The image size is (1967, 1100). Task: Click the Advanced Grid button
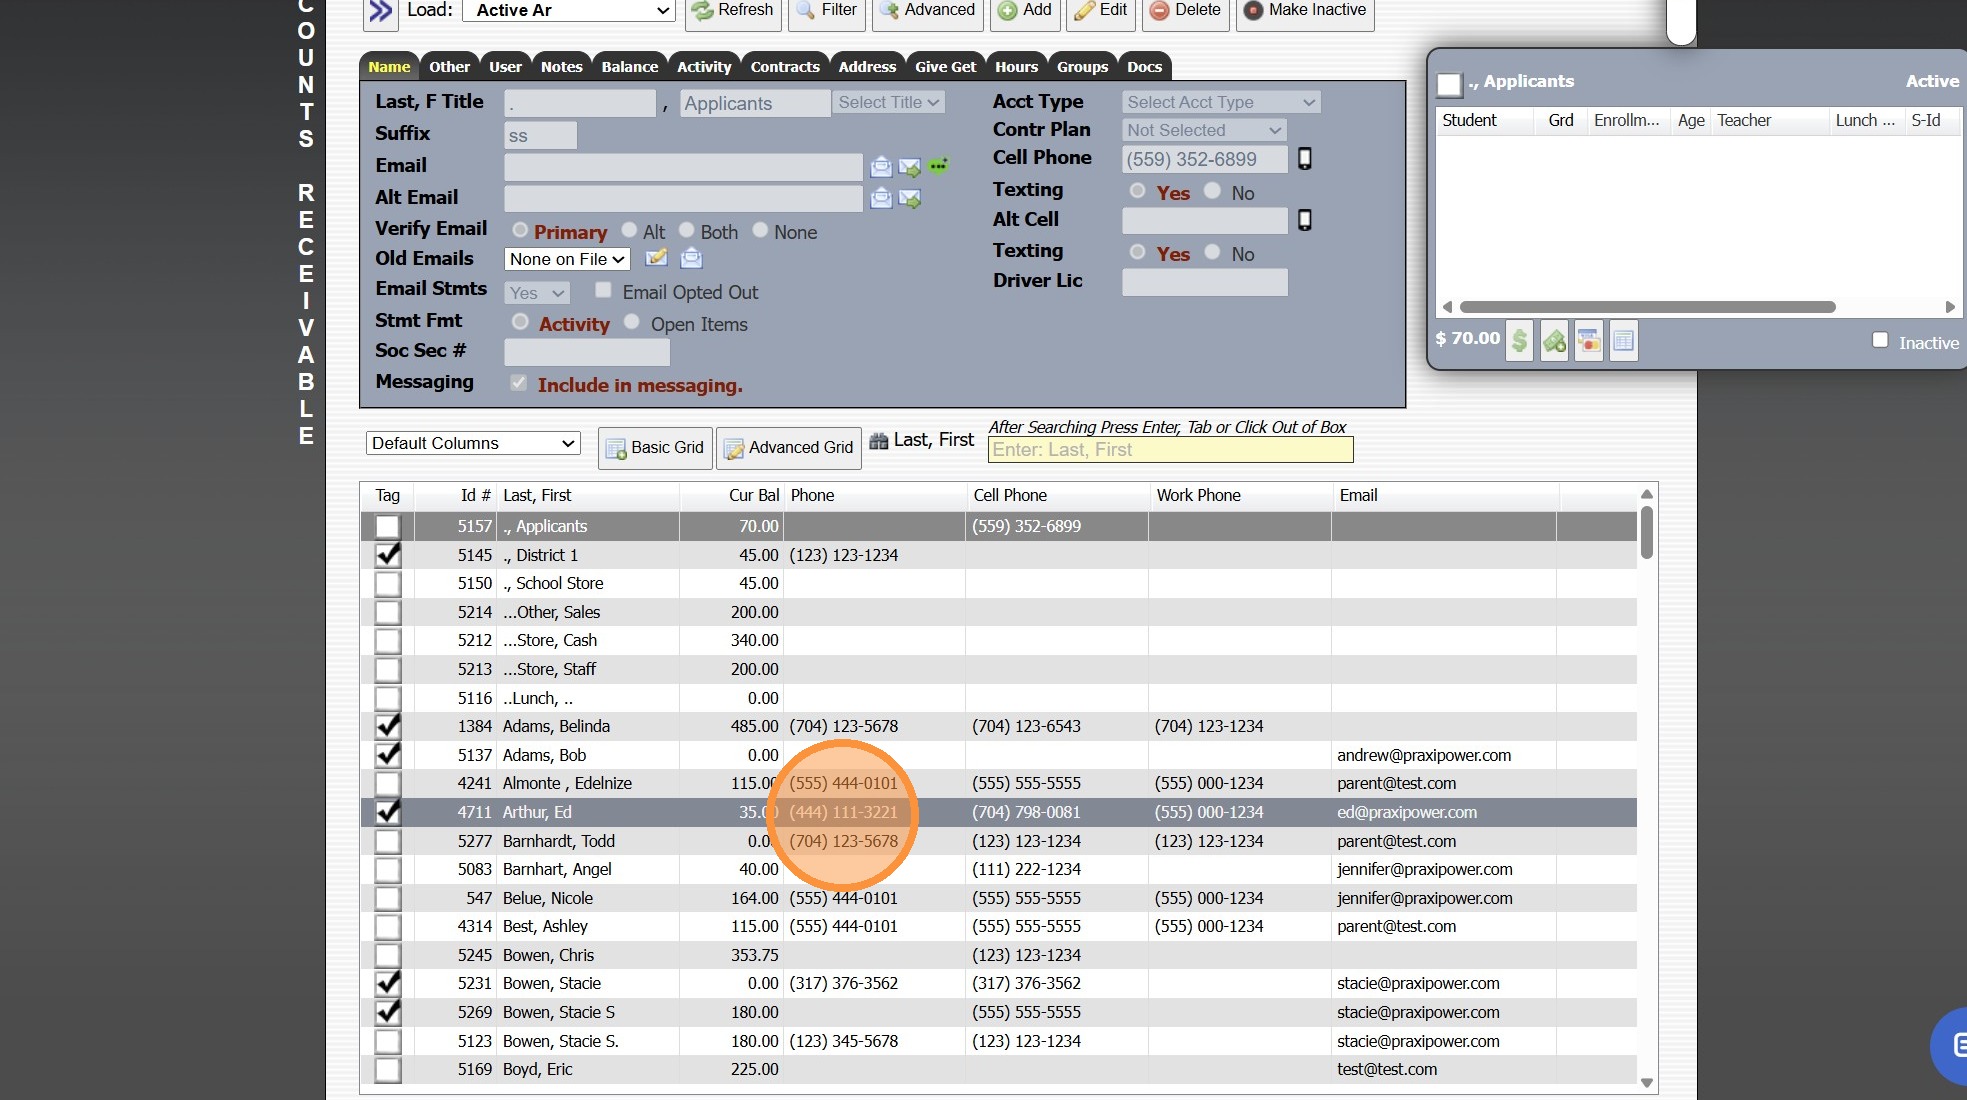pos(789,448)
